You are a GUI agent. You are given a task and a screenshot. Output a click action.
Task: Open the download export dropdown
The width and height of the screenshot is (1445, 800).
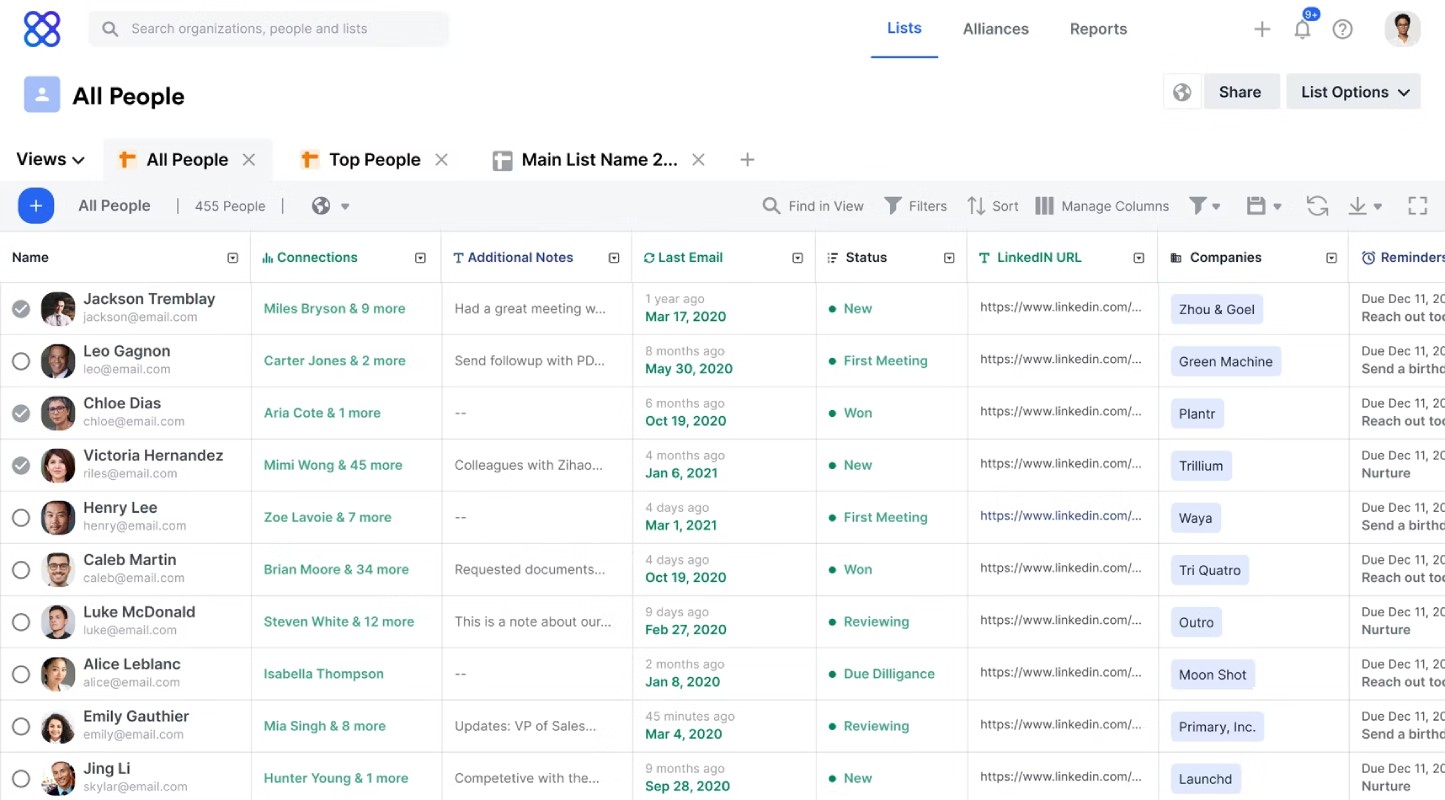(1365, 206)
